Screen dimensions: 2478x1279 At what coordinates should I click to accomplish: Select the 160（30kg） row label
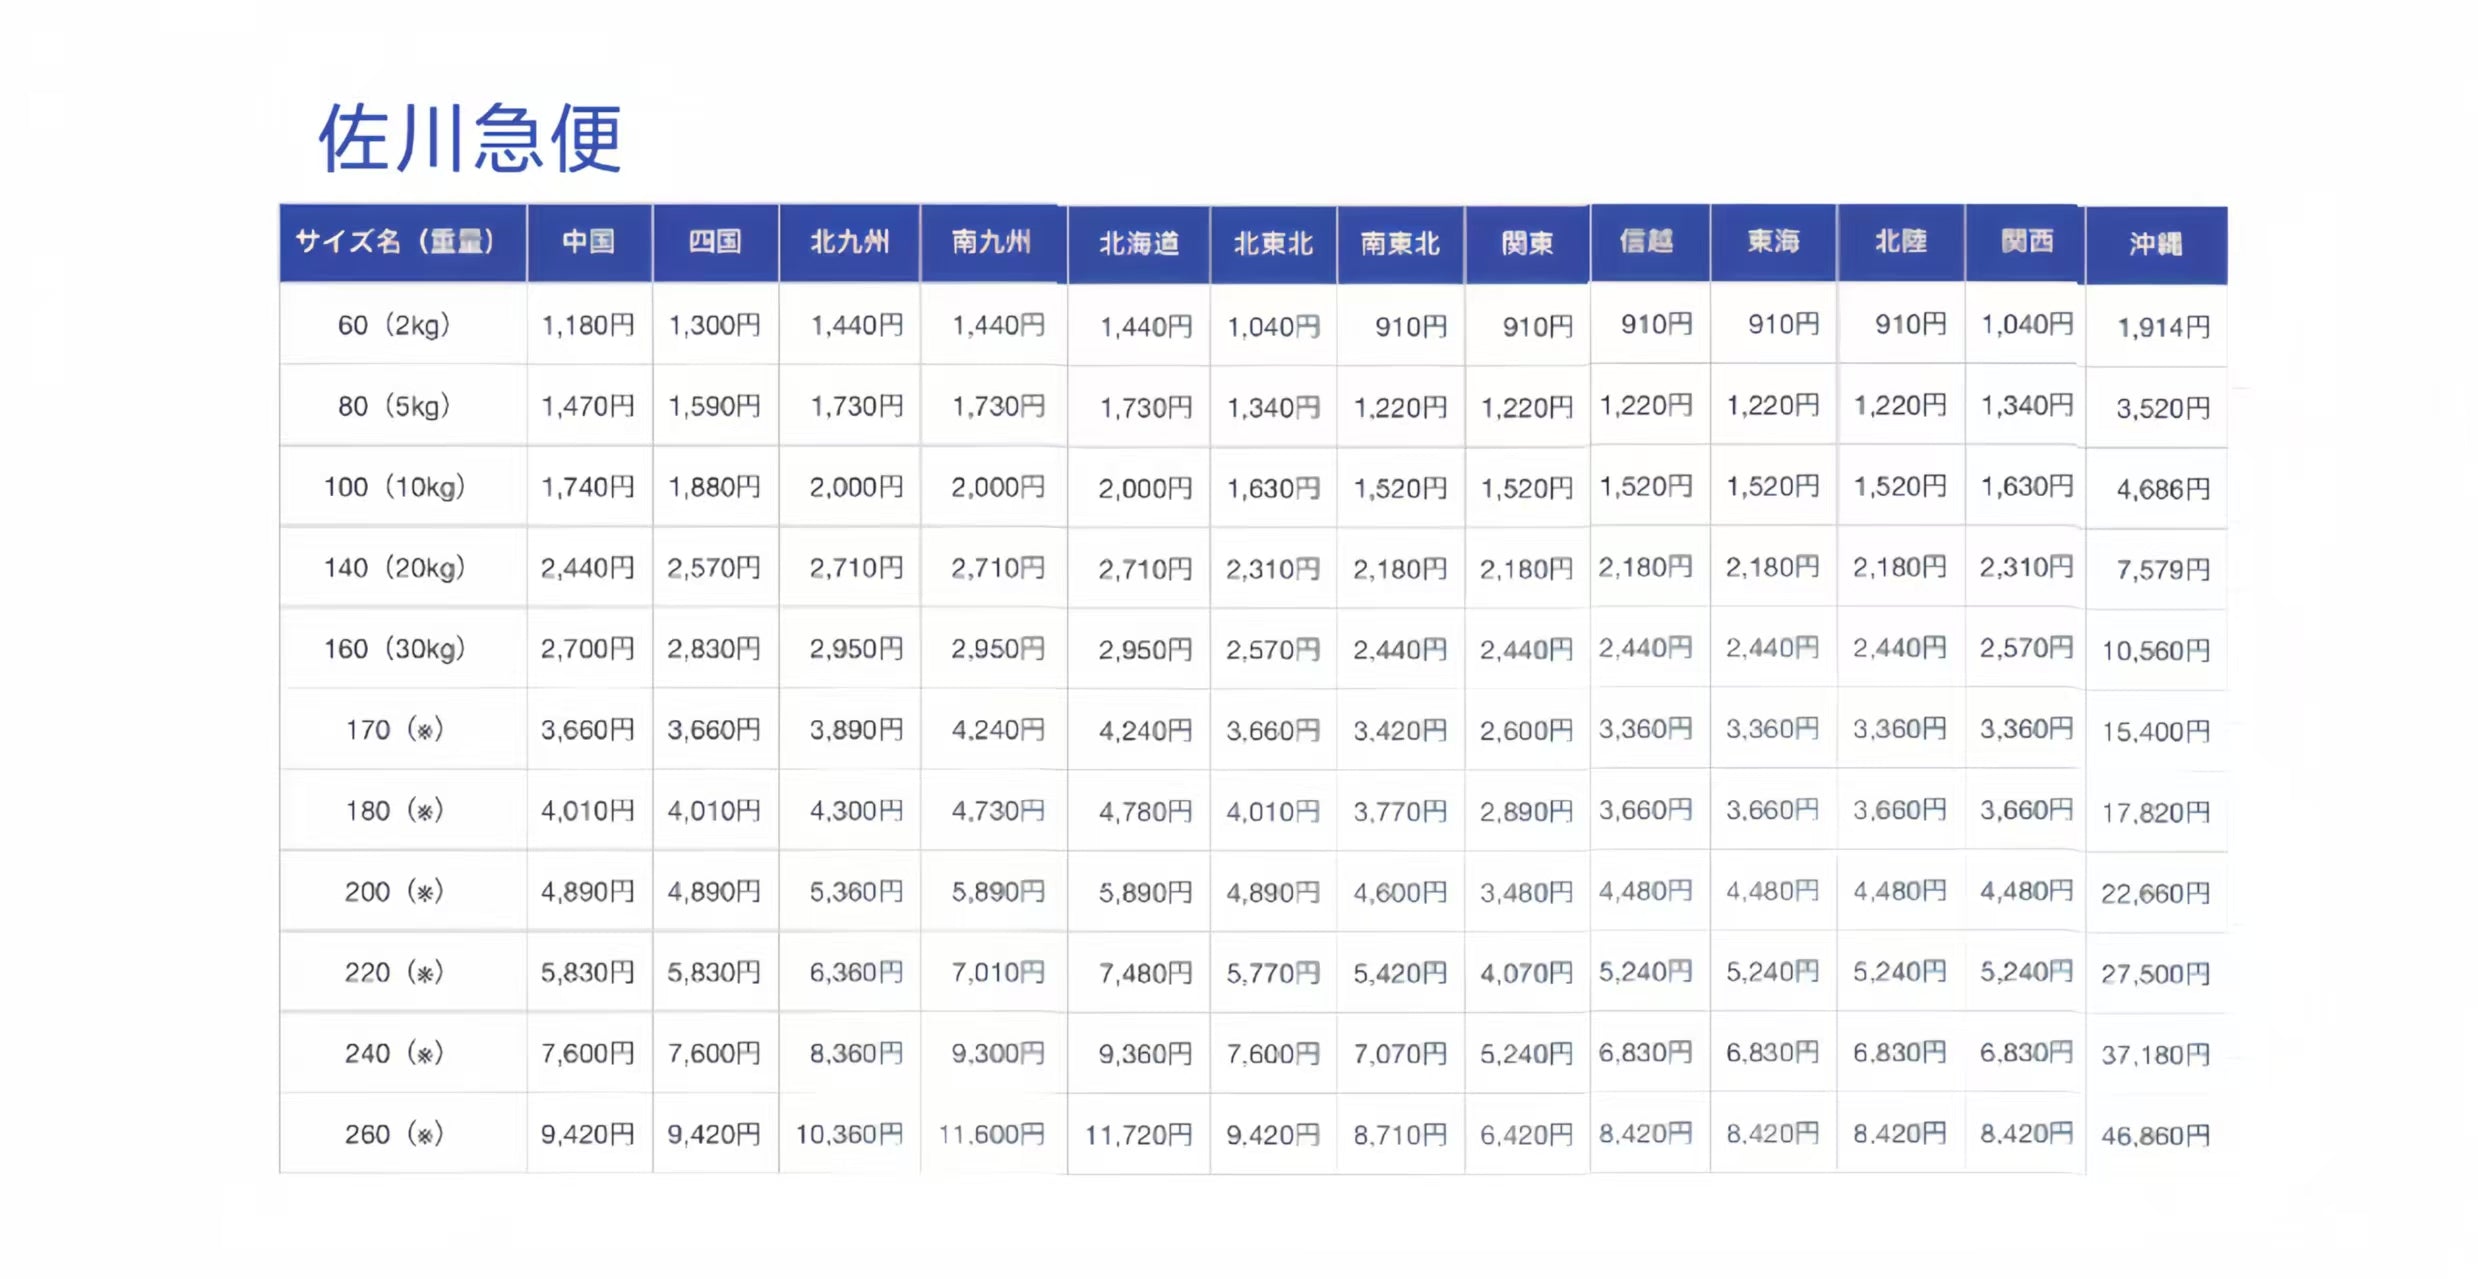(x=395, y=649)
